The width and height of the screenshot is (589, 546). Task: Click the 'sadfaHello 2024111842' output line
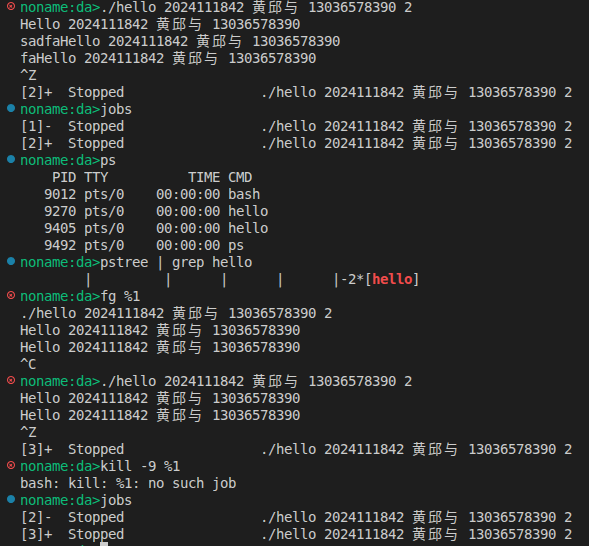coord(180,41)
